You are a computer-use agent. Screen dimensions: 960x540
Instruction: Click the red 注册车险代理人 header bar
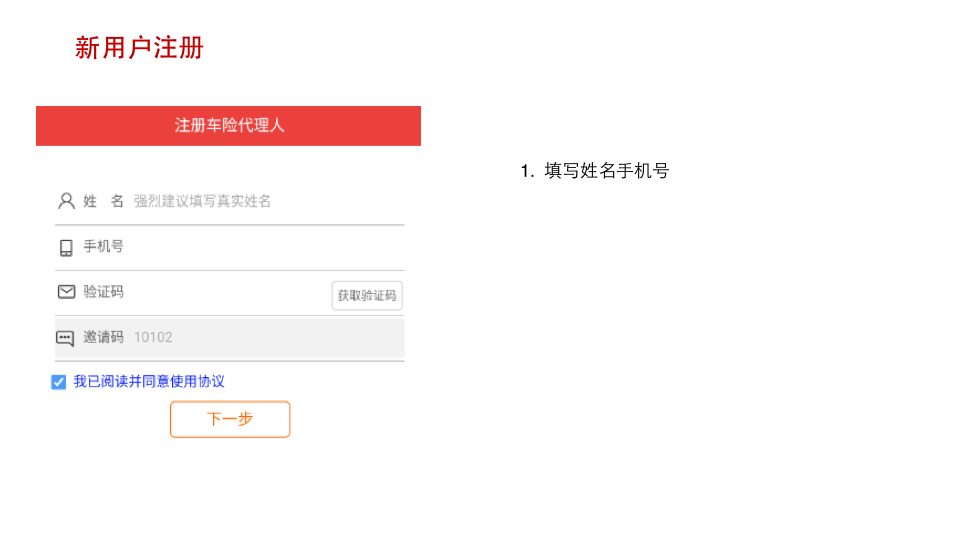coord(229,126)
